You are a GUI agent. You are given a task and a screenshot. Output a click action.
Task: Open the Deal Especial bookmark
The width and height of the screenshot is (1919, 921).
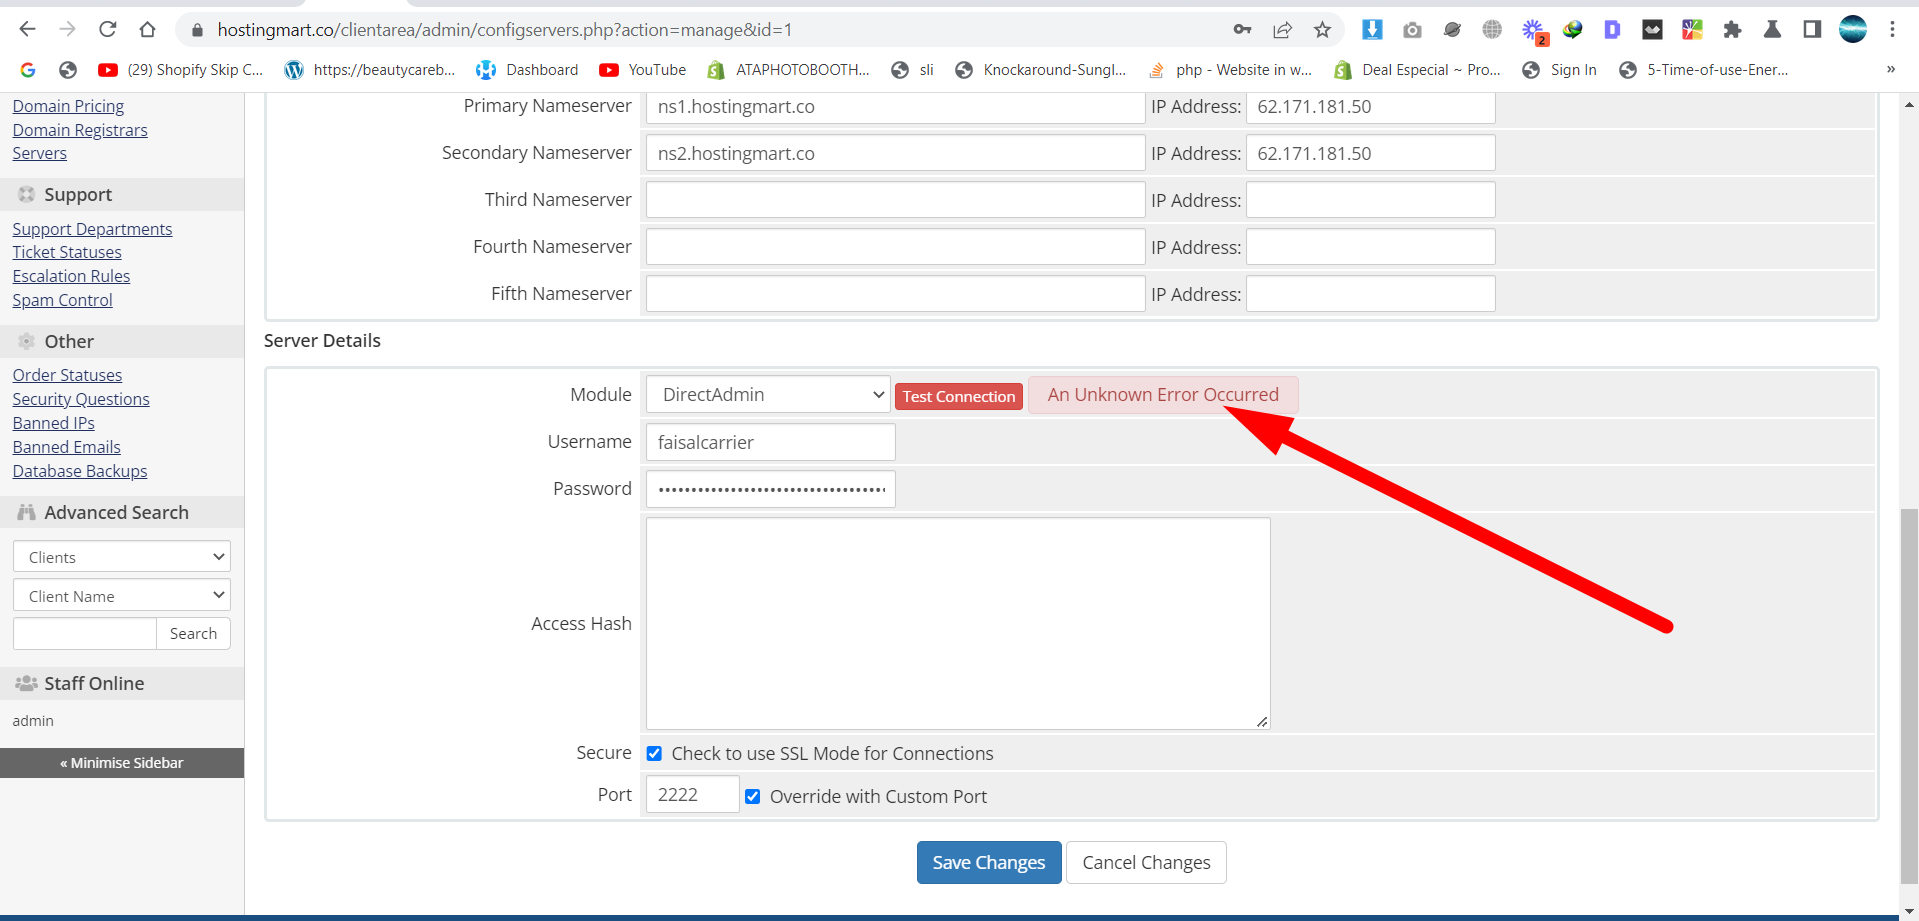point(1418,70)
